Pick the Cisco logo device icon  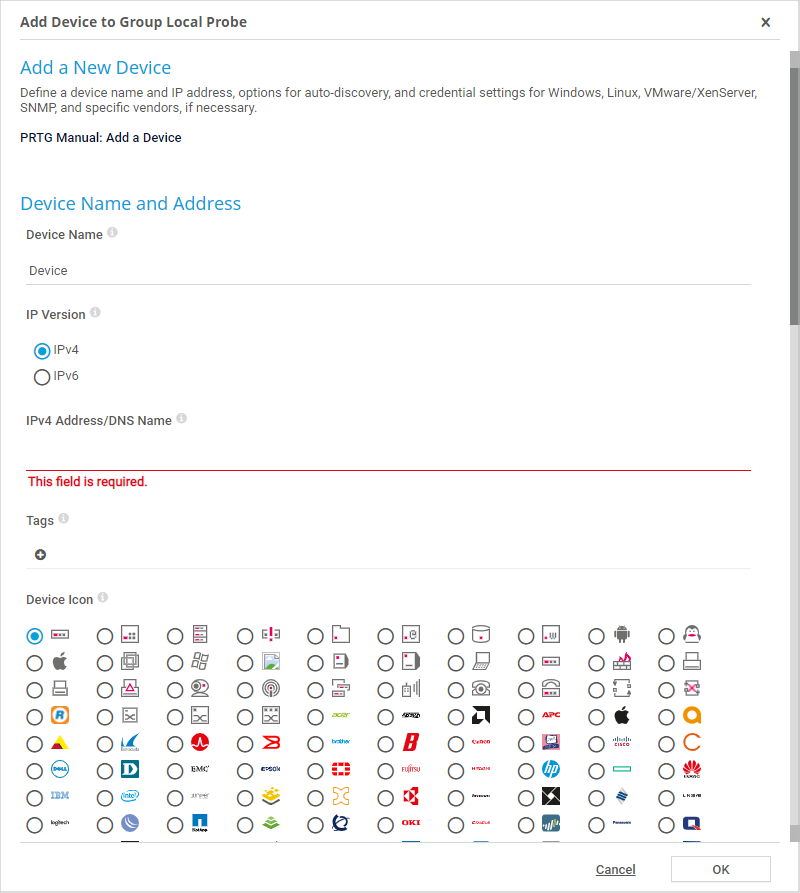click(x=596, y=743)
